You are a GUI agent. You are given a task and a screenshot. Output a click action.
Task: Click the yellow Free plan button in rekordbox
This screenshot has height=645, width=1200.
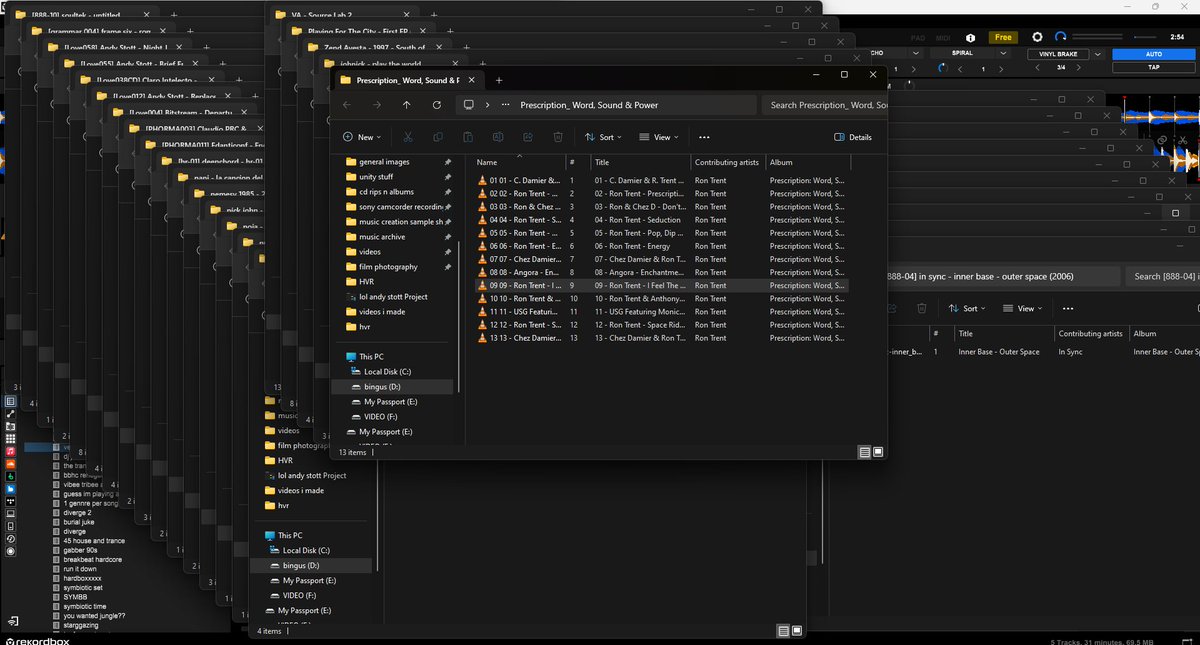coord(1003,37)
